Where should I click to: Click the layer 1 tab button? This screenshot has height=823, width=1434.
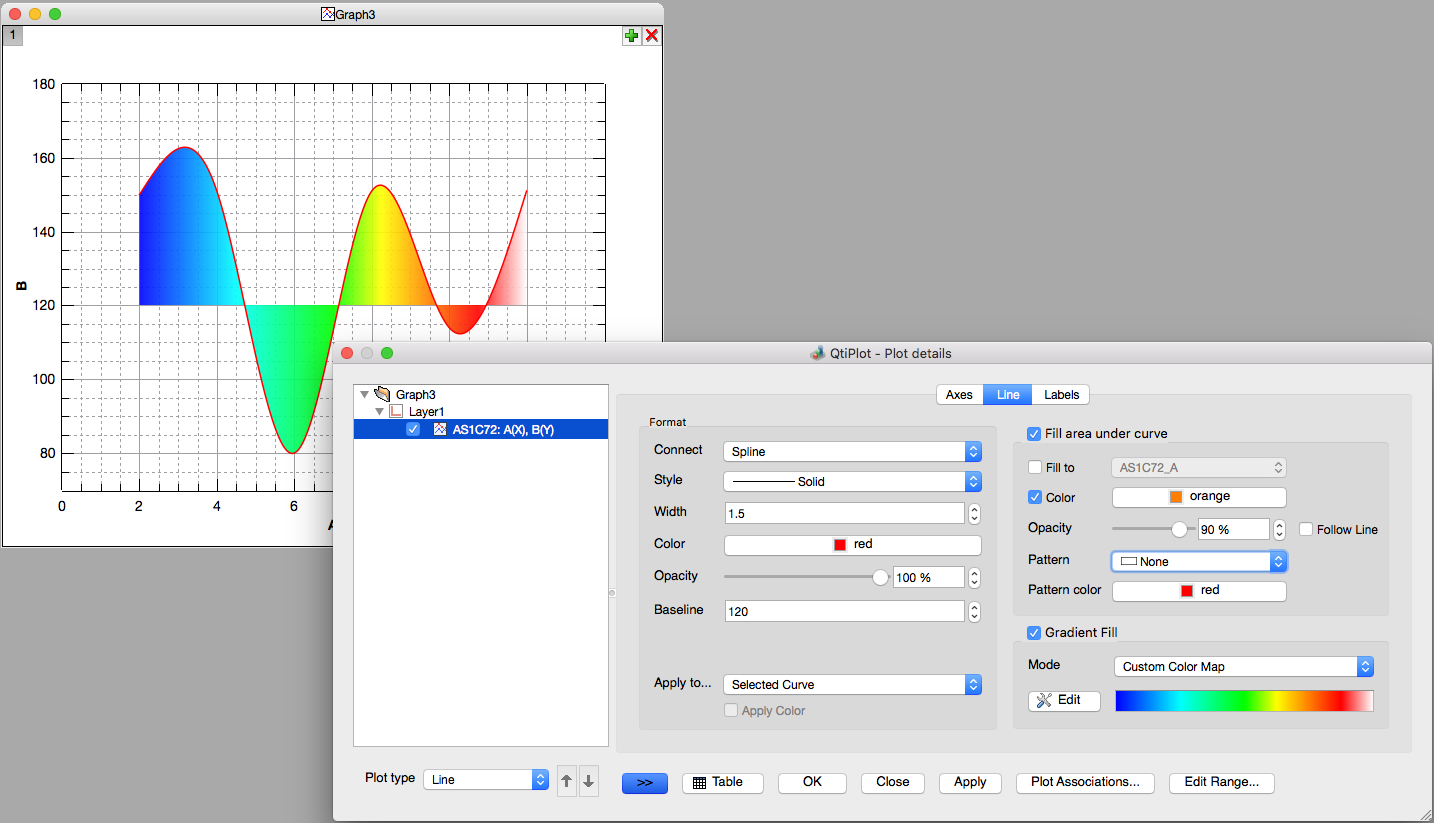tap(12, 36)
